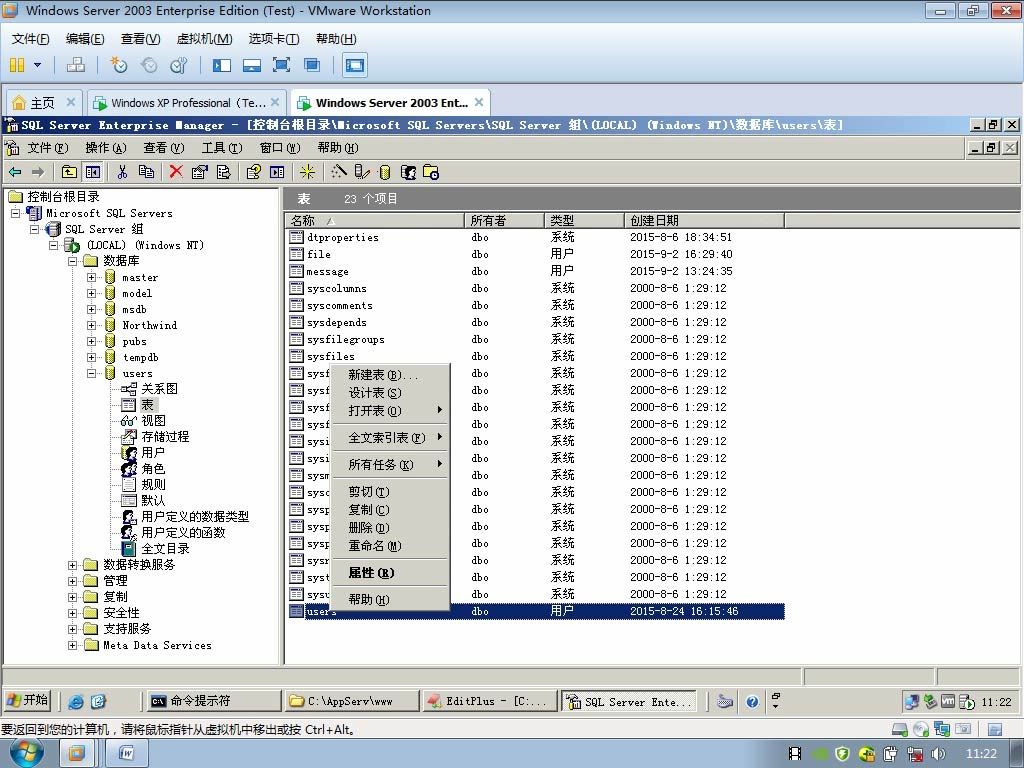Expand the msdb database node
This screenshot has height=768, width=1024.
(x=91, y=310)
